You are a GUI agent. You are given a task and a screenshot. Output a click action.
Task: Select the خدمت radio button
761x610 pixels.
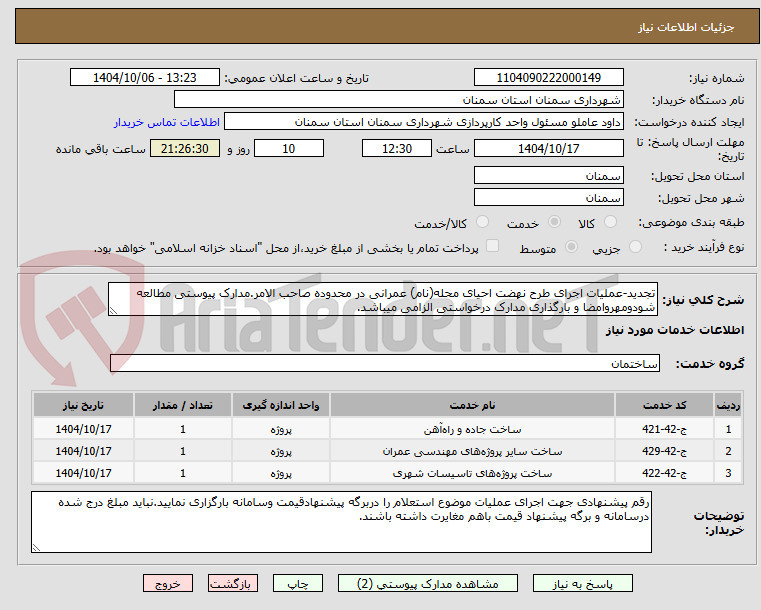pyautogui.click(x=554, y=222)
